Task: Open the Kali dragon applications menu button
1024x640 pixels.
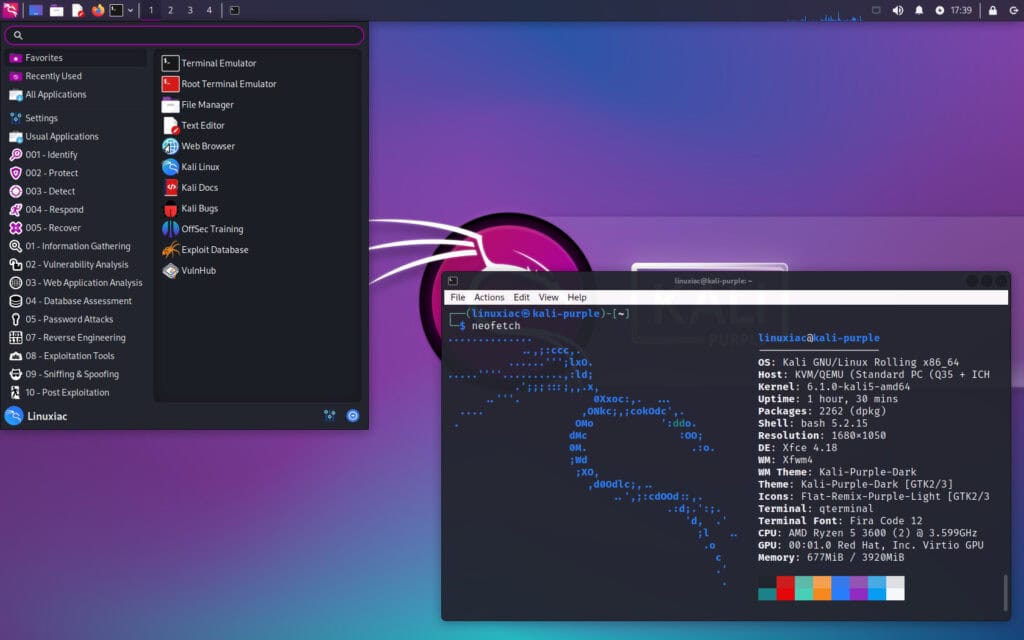Action: coord(10,10)
